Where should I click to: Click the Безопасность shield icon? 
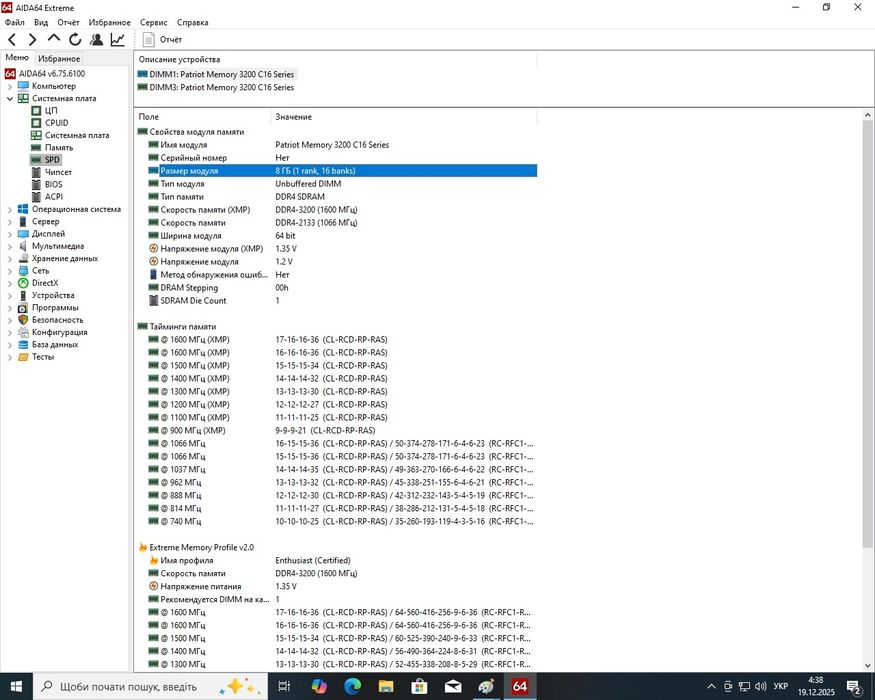[23, 320]
